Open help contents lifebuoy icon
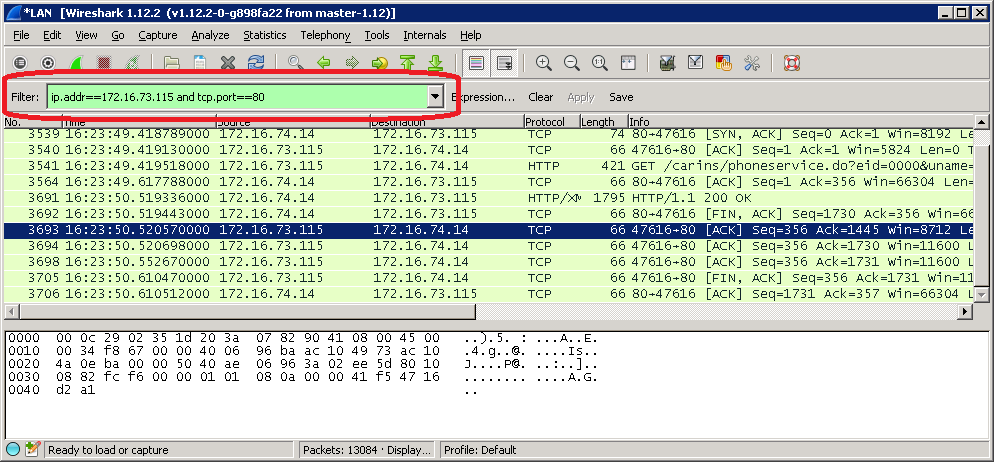Image resolution: width=994 pixels, height=462 pixels. 791,63
